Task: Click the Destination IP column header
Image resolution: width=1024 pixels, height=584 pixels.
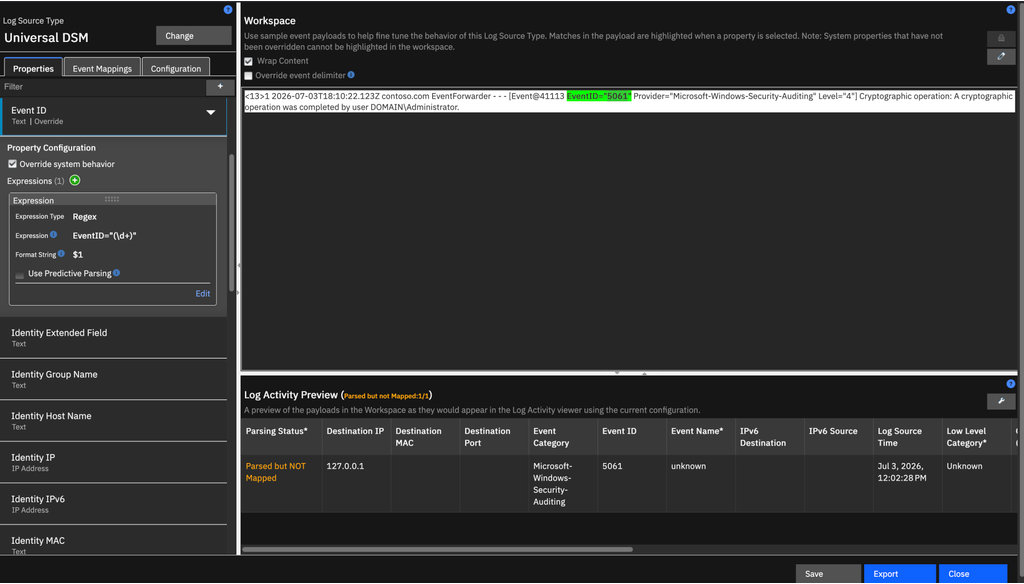Action: pyautogui.click(x=356, y=436)
